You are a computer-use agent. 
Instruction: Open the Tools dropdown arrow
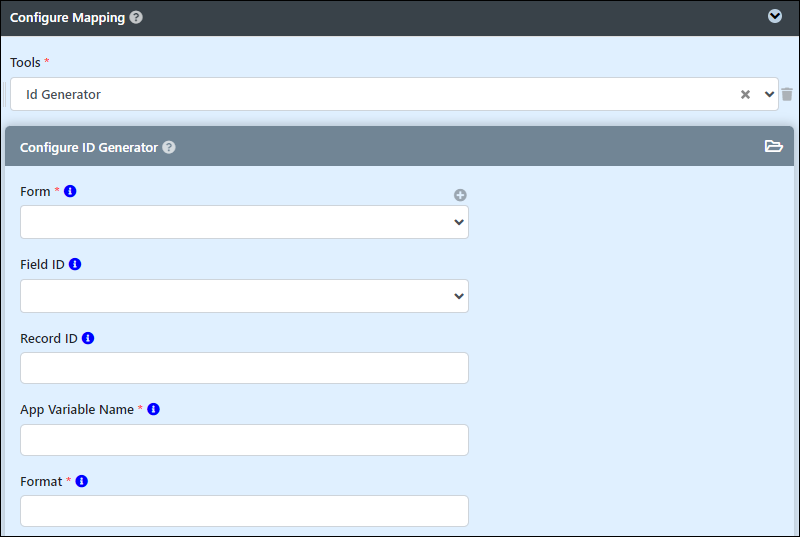coord(769,94)
